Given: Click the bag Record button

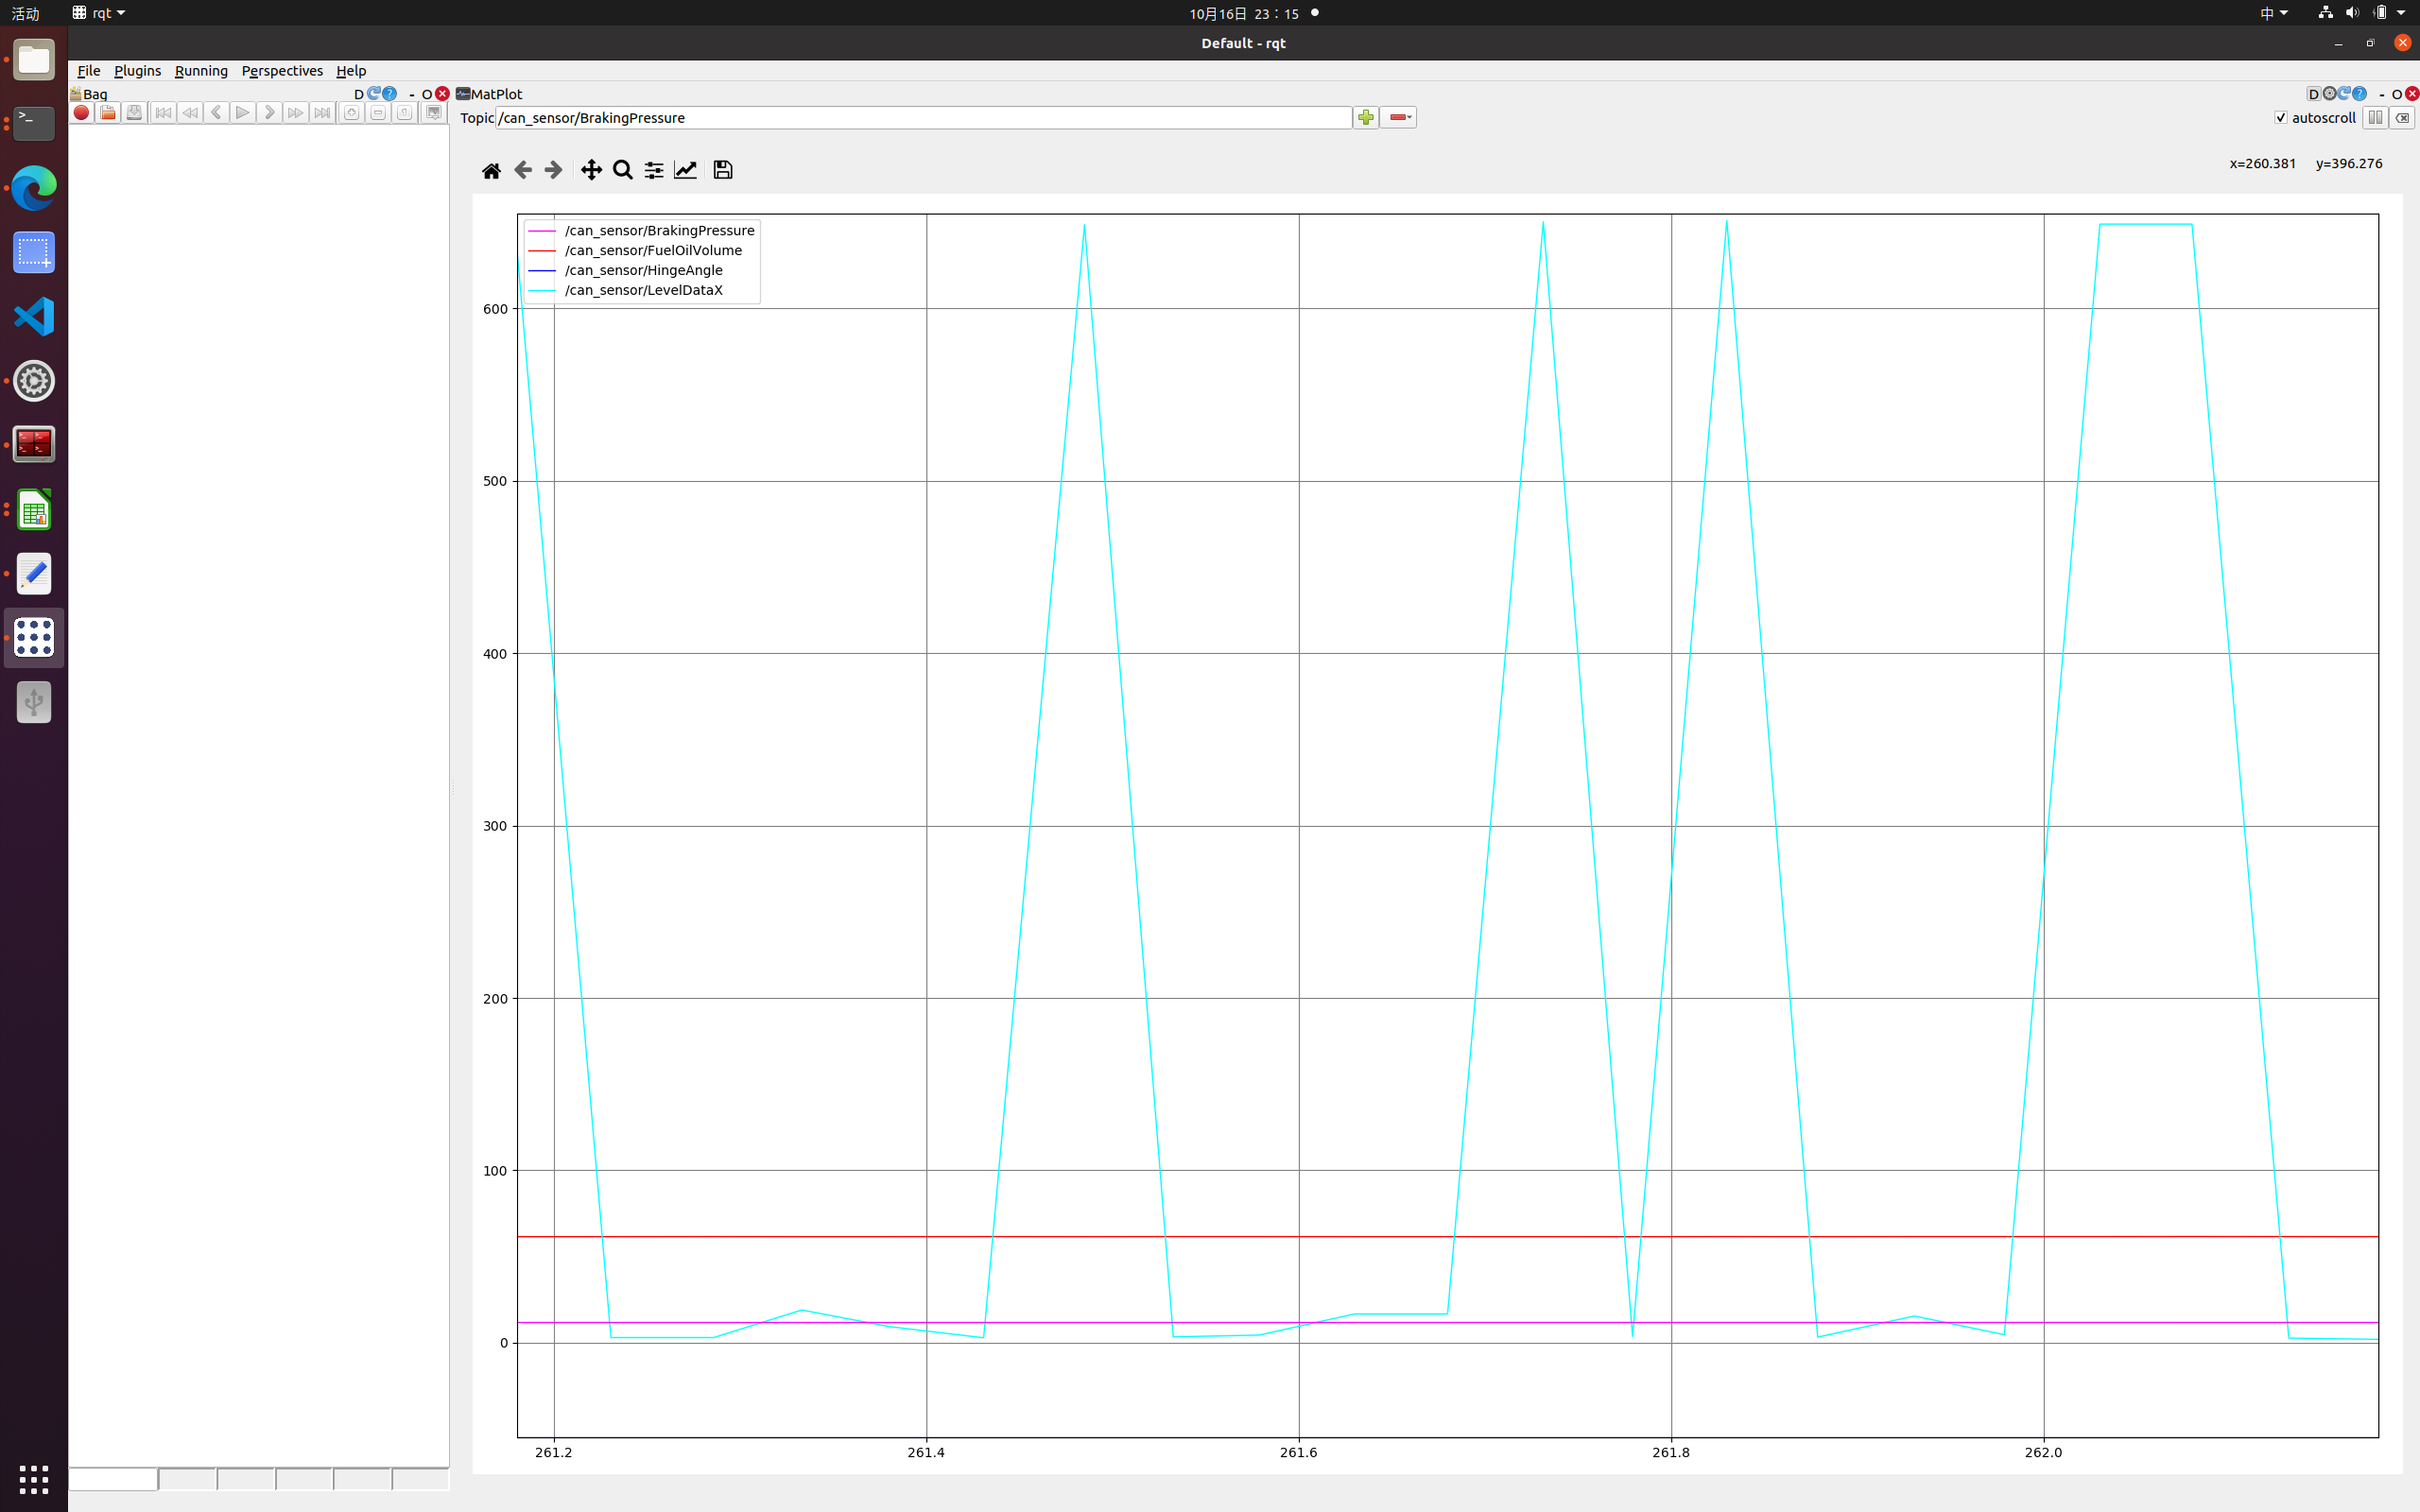Looking at the screenshot, I should click(x=81, y=113).
